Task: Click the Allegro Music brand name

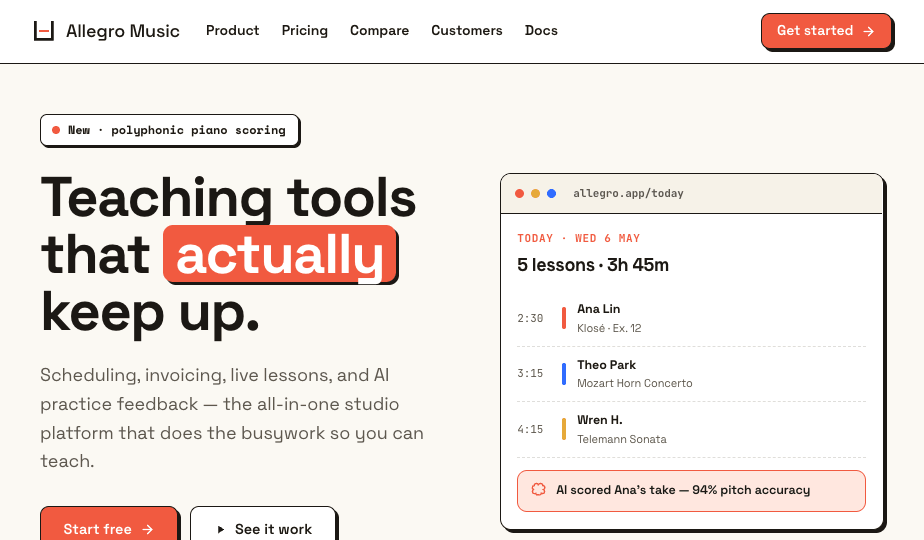Action: click(123, 31)
